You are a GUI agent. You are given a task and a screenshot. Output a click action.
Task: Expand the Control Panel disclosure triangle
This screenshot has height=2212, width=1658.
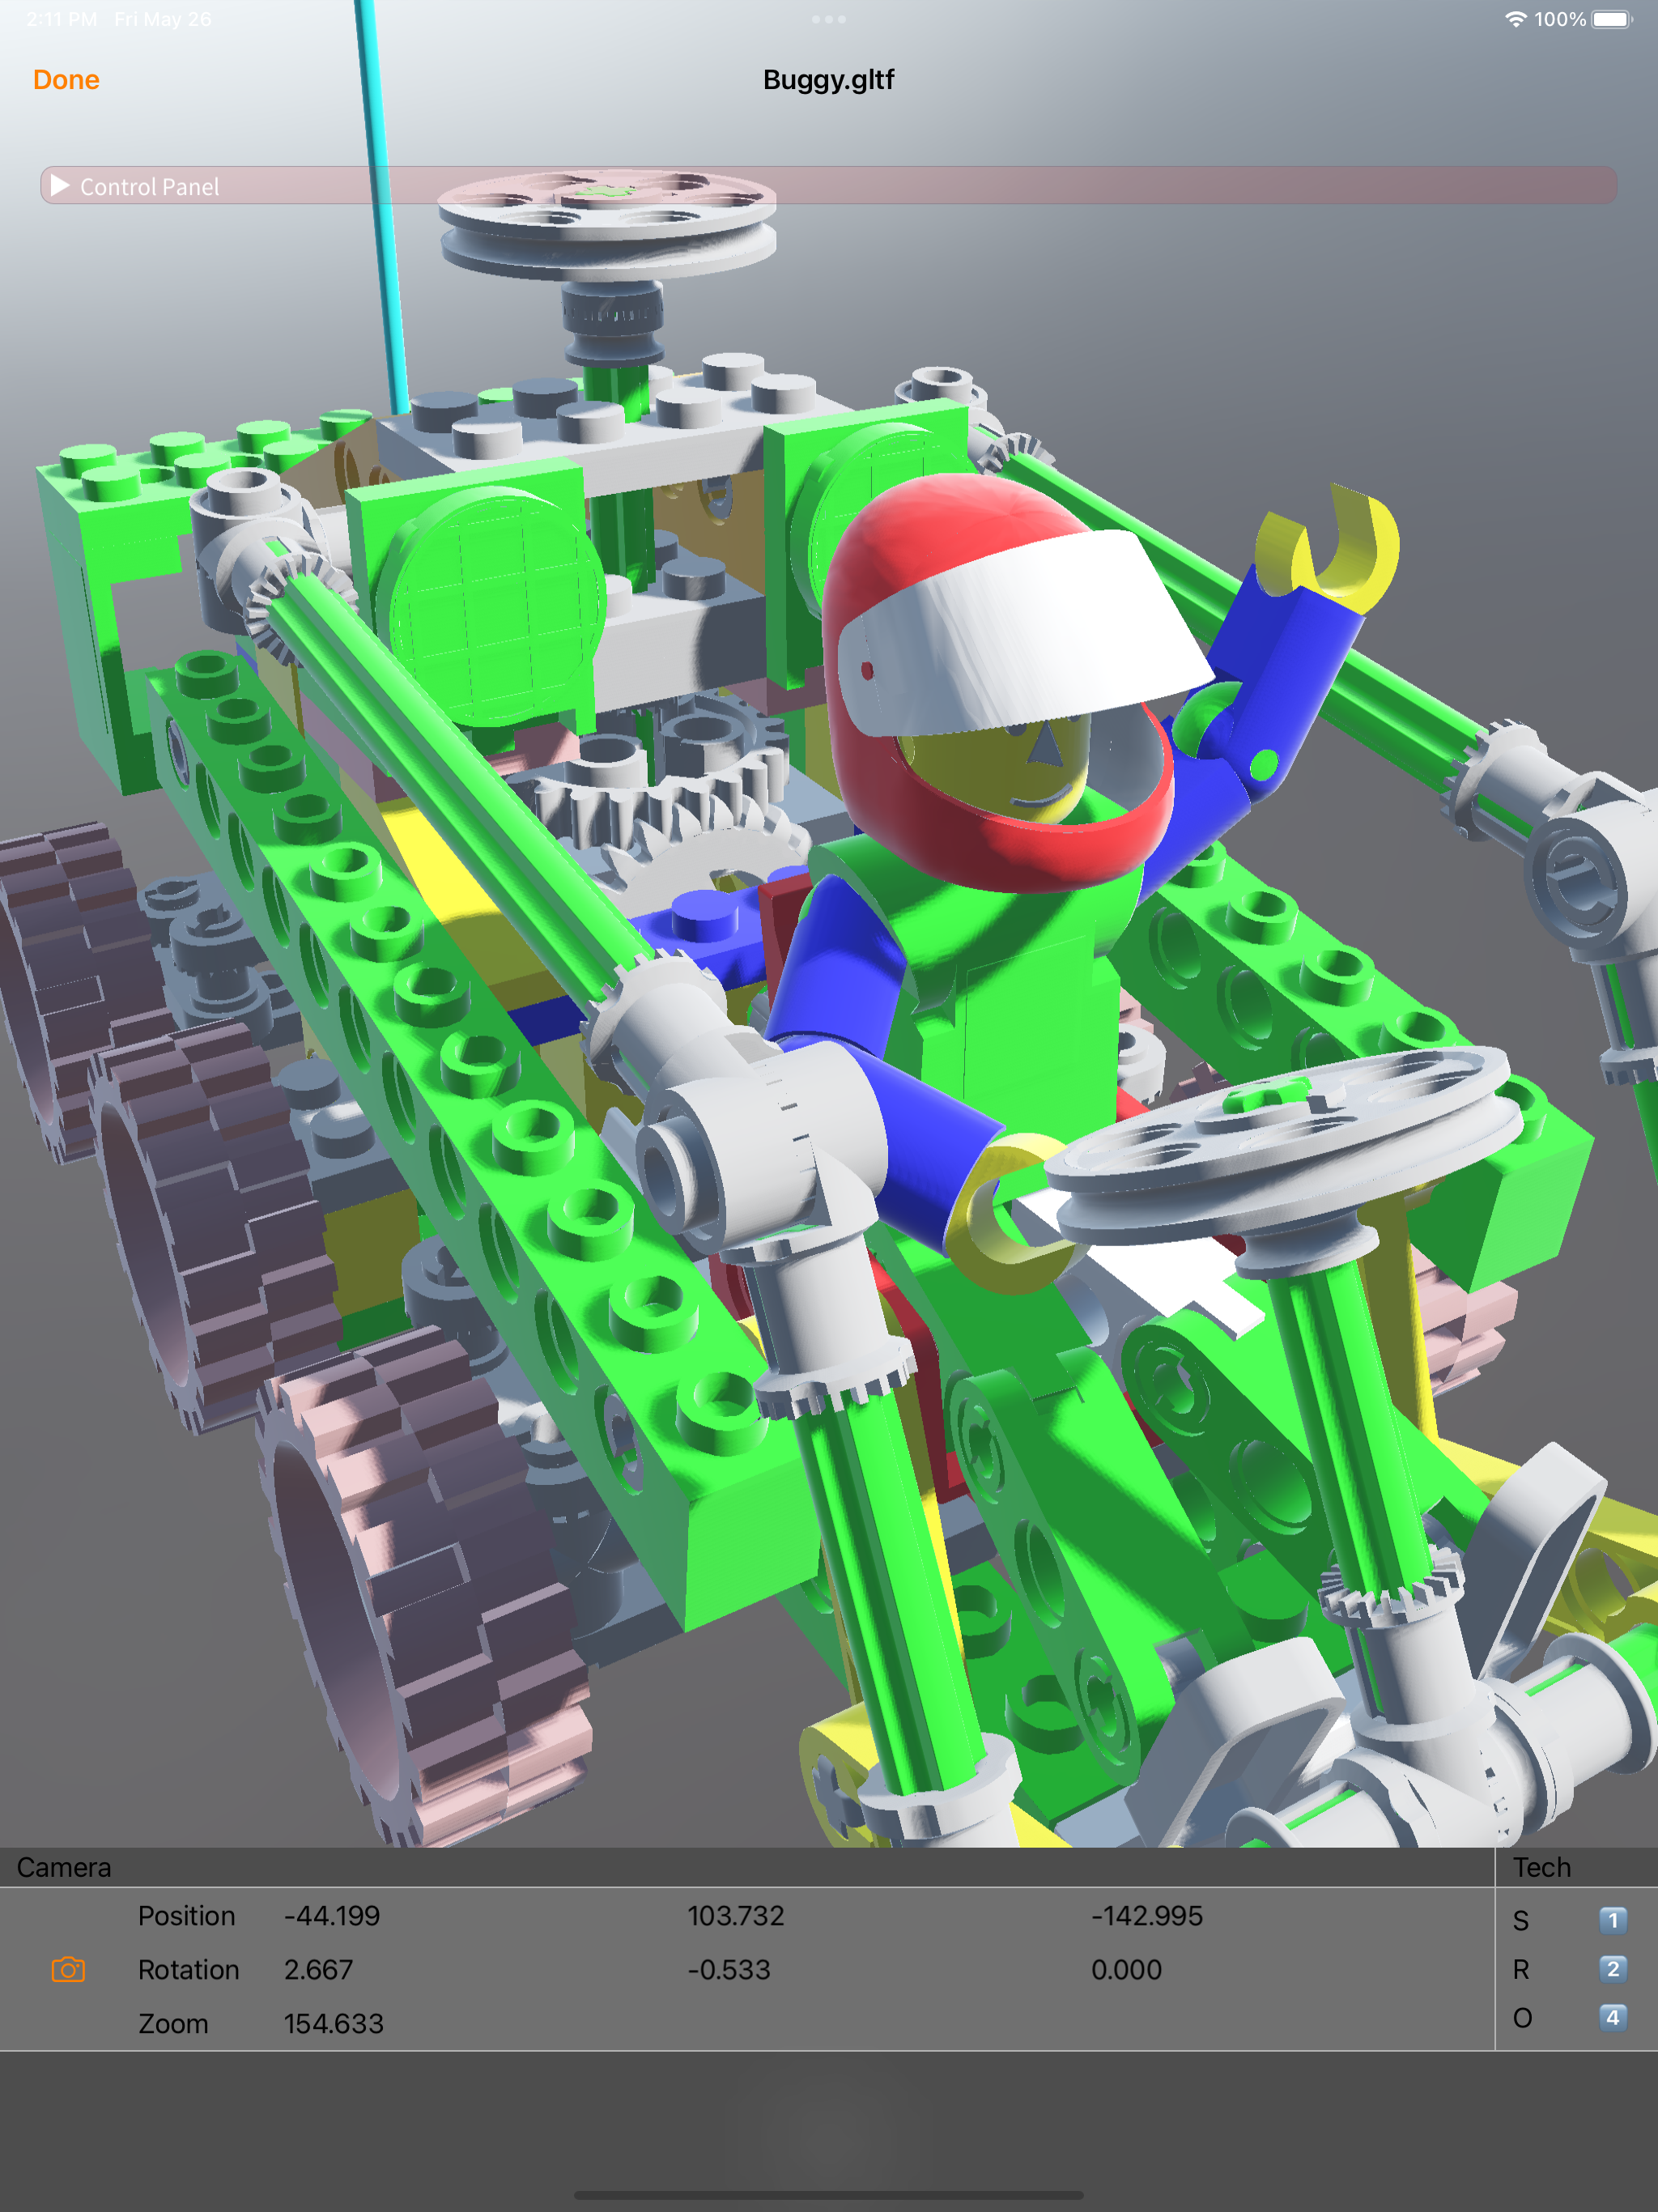60,186
